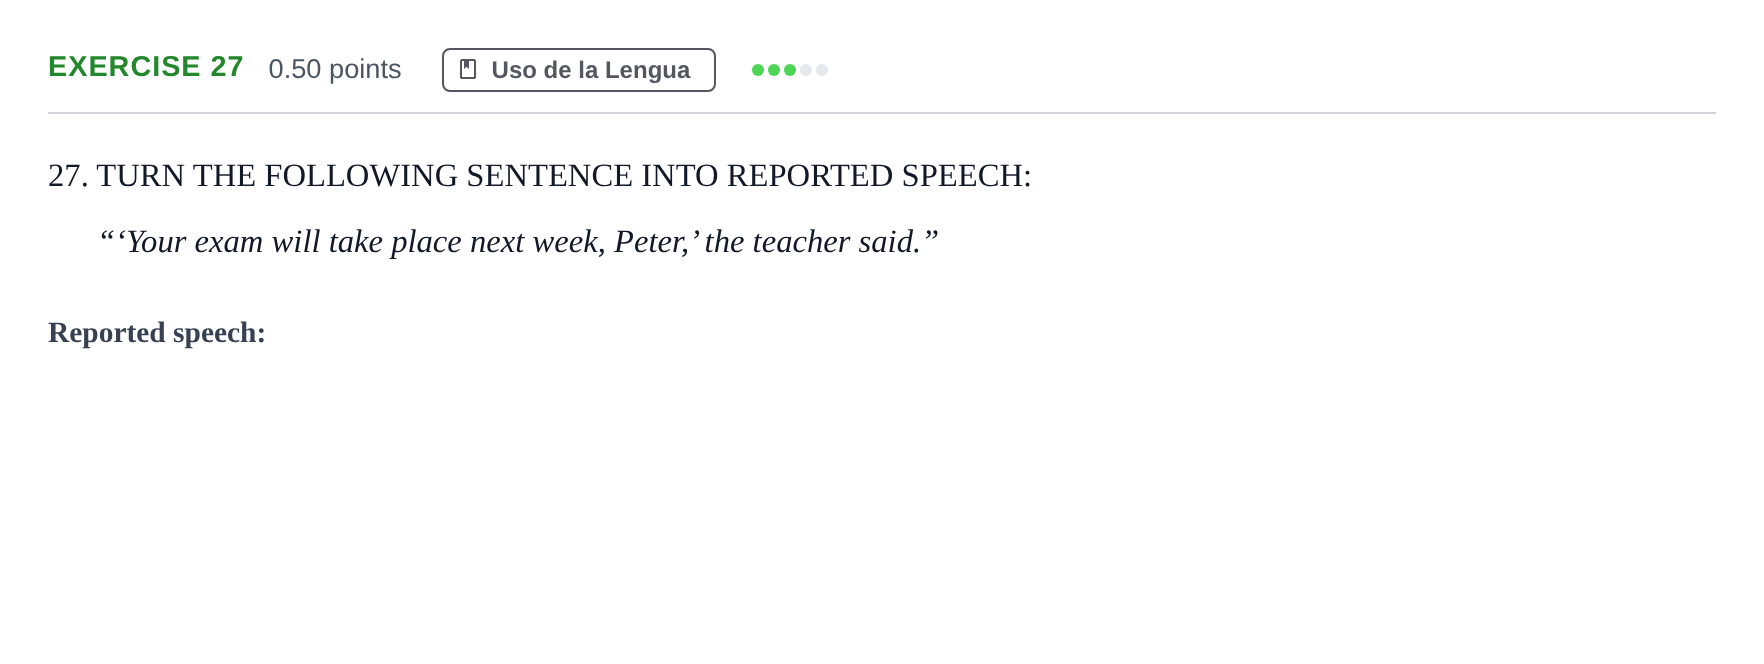Screen dimensions: 1764x664
Task: Select the Uso de la Lengua badge
Action: tap(579, 70)
